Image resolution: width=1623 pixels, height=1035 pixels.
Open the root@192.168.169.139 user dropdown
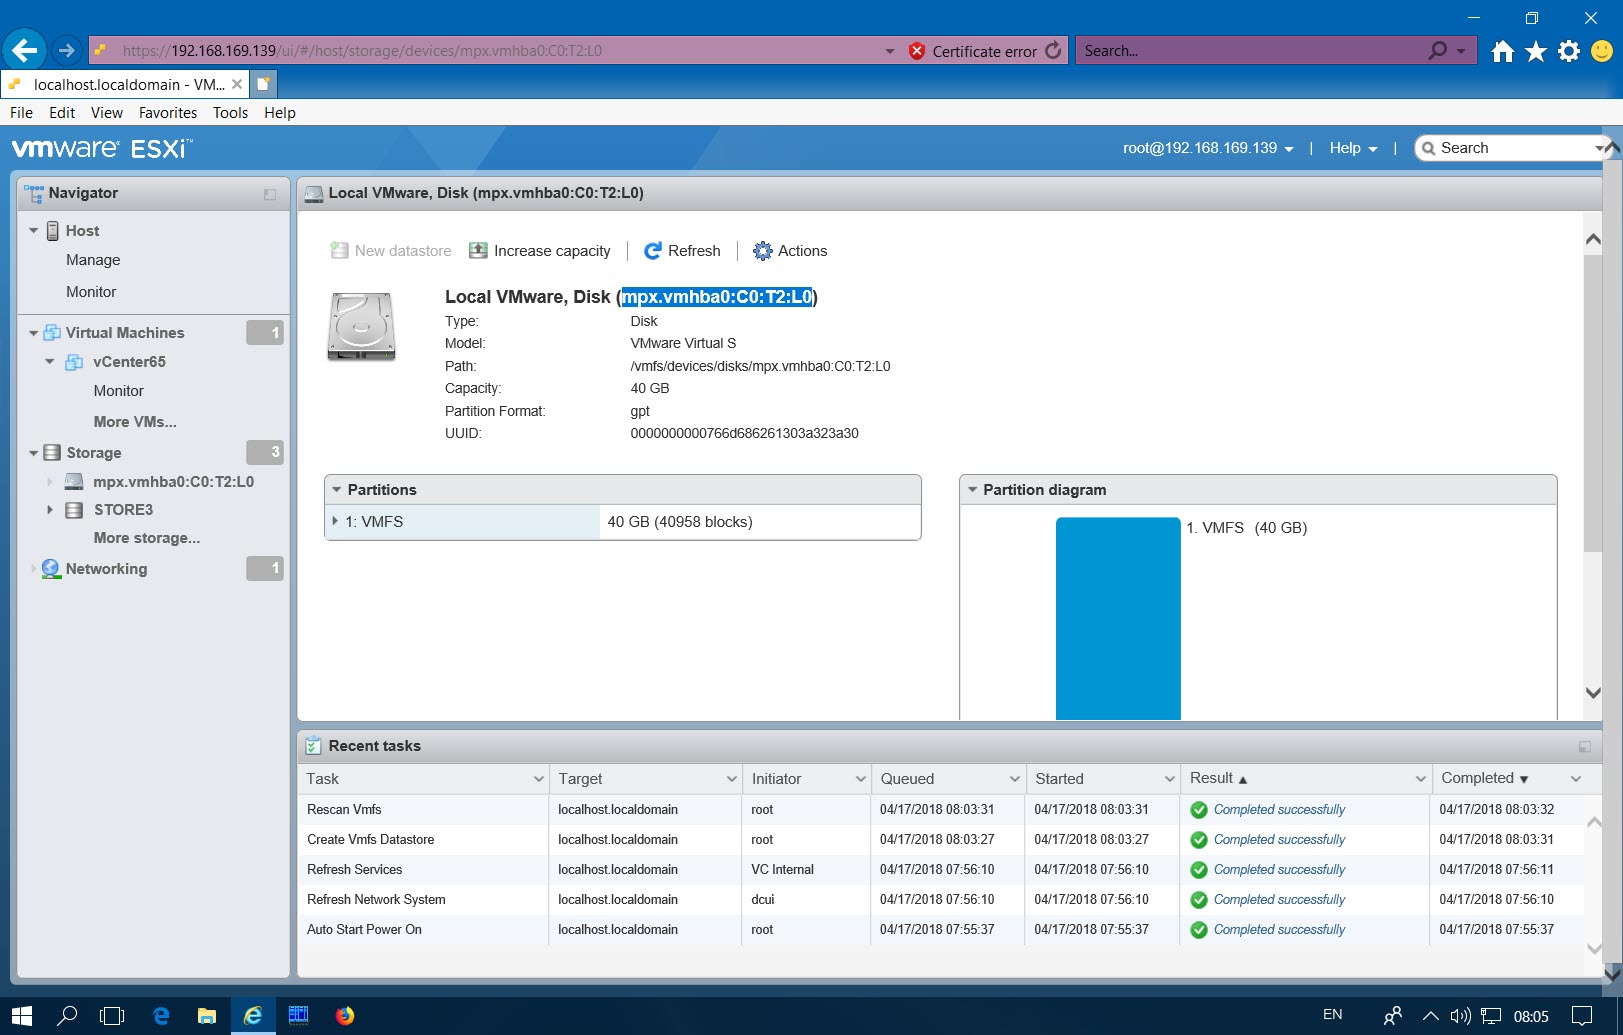coord(1208,148)
